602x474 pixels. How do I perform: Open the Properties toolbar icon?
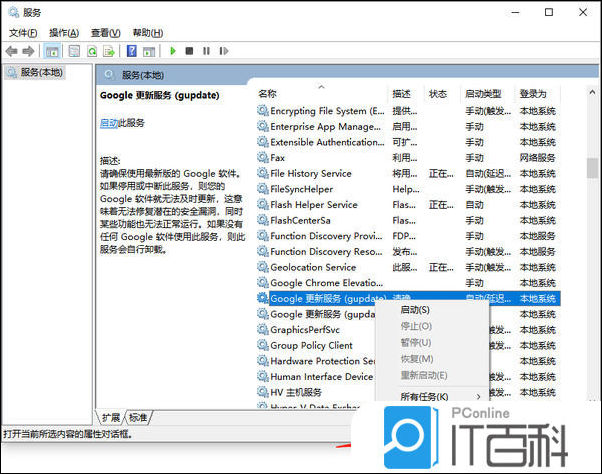point(74,51)
